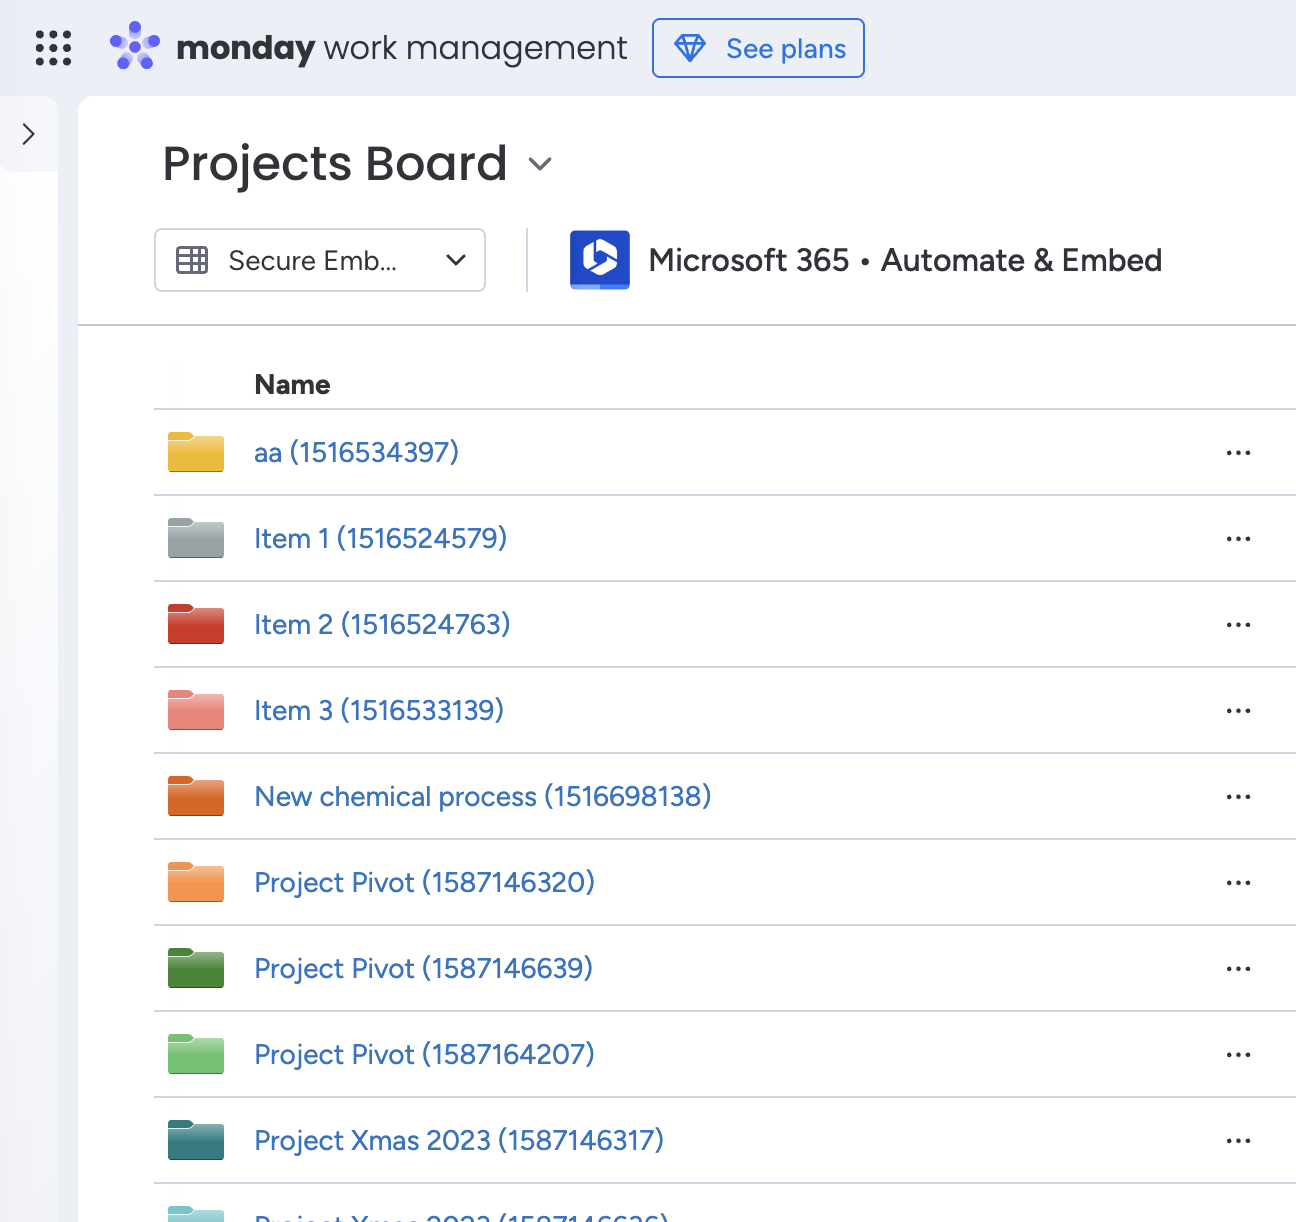The image size is (1296, 1222).
Task: Expand the collapsed left sidebar
Action: [x=29, y=134]
